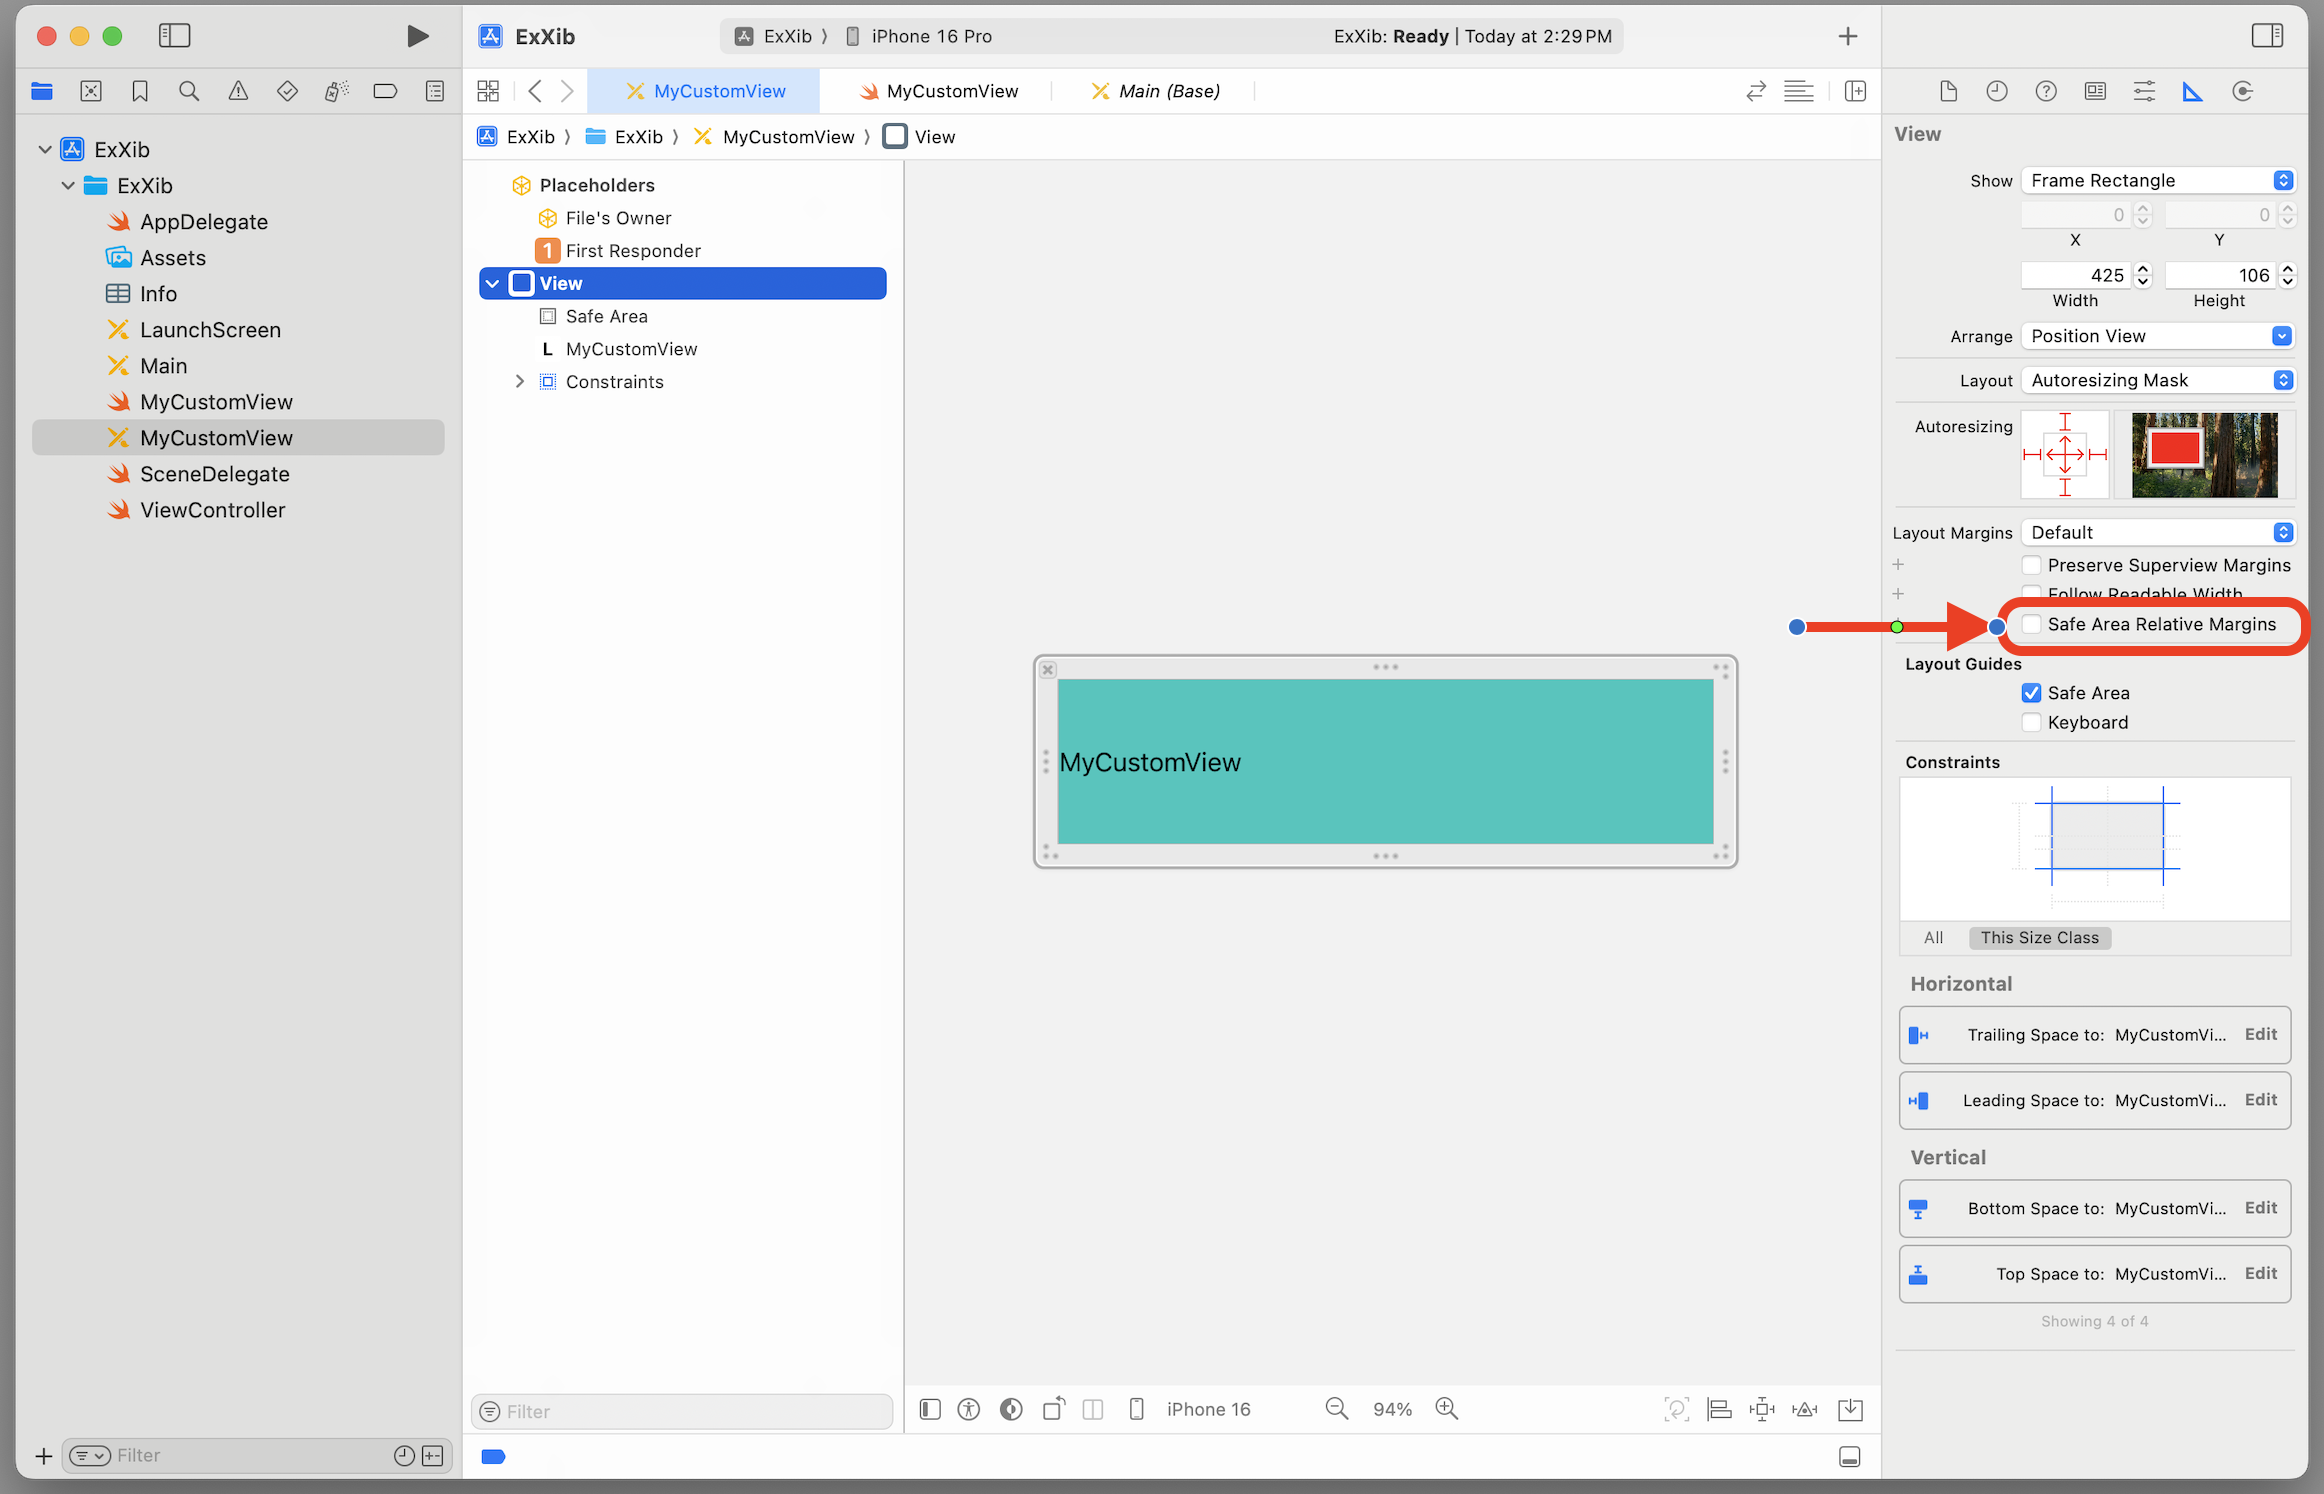This screenshot has width=2324, height=1494.
Task: Open the Show Frame Rectangle dropdown
Action: [x=2157, y=181]
